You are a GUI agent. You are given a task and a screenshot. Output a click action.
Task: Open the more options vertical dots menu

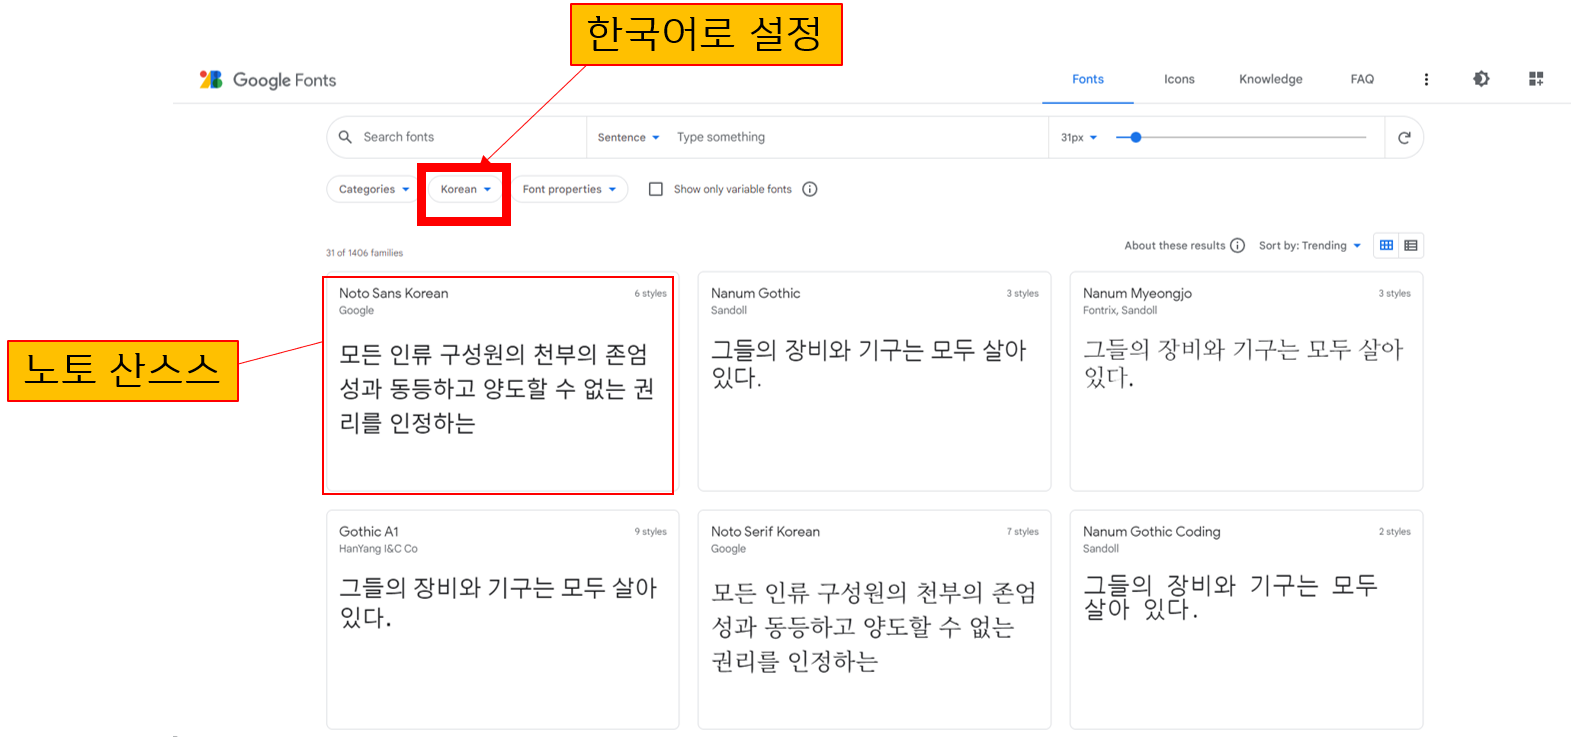point(1426,80)
